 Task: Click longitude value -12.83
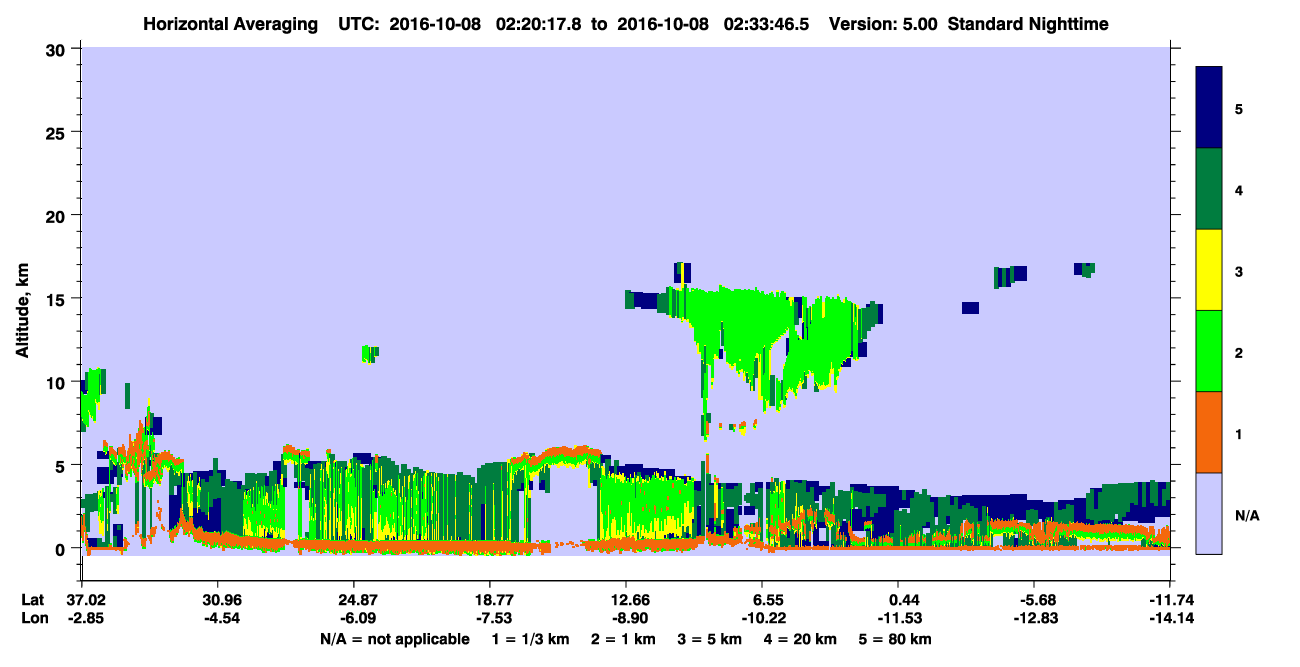click(x=1034, y=618)
